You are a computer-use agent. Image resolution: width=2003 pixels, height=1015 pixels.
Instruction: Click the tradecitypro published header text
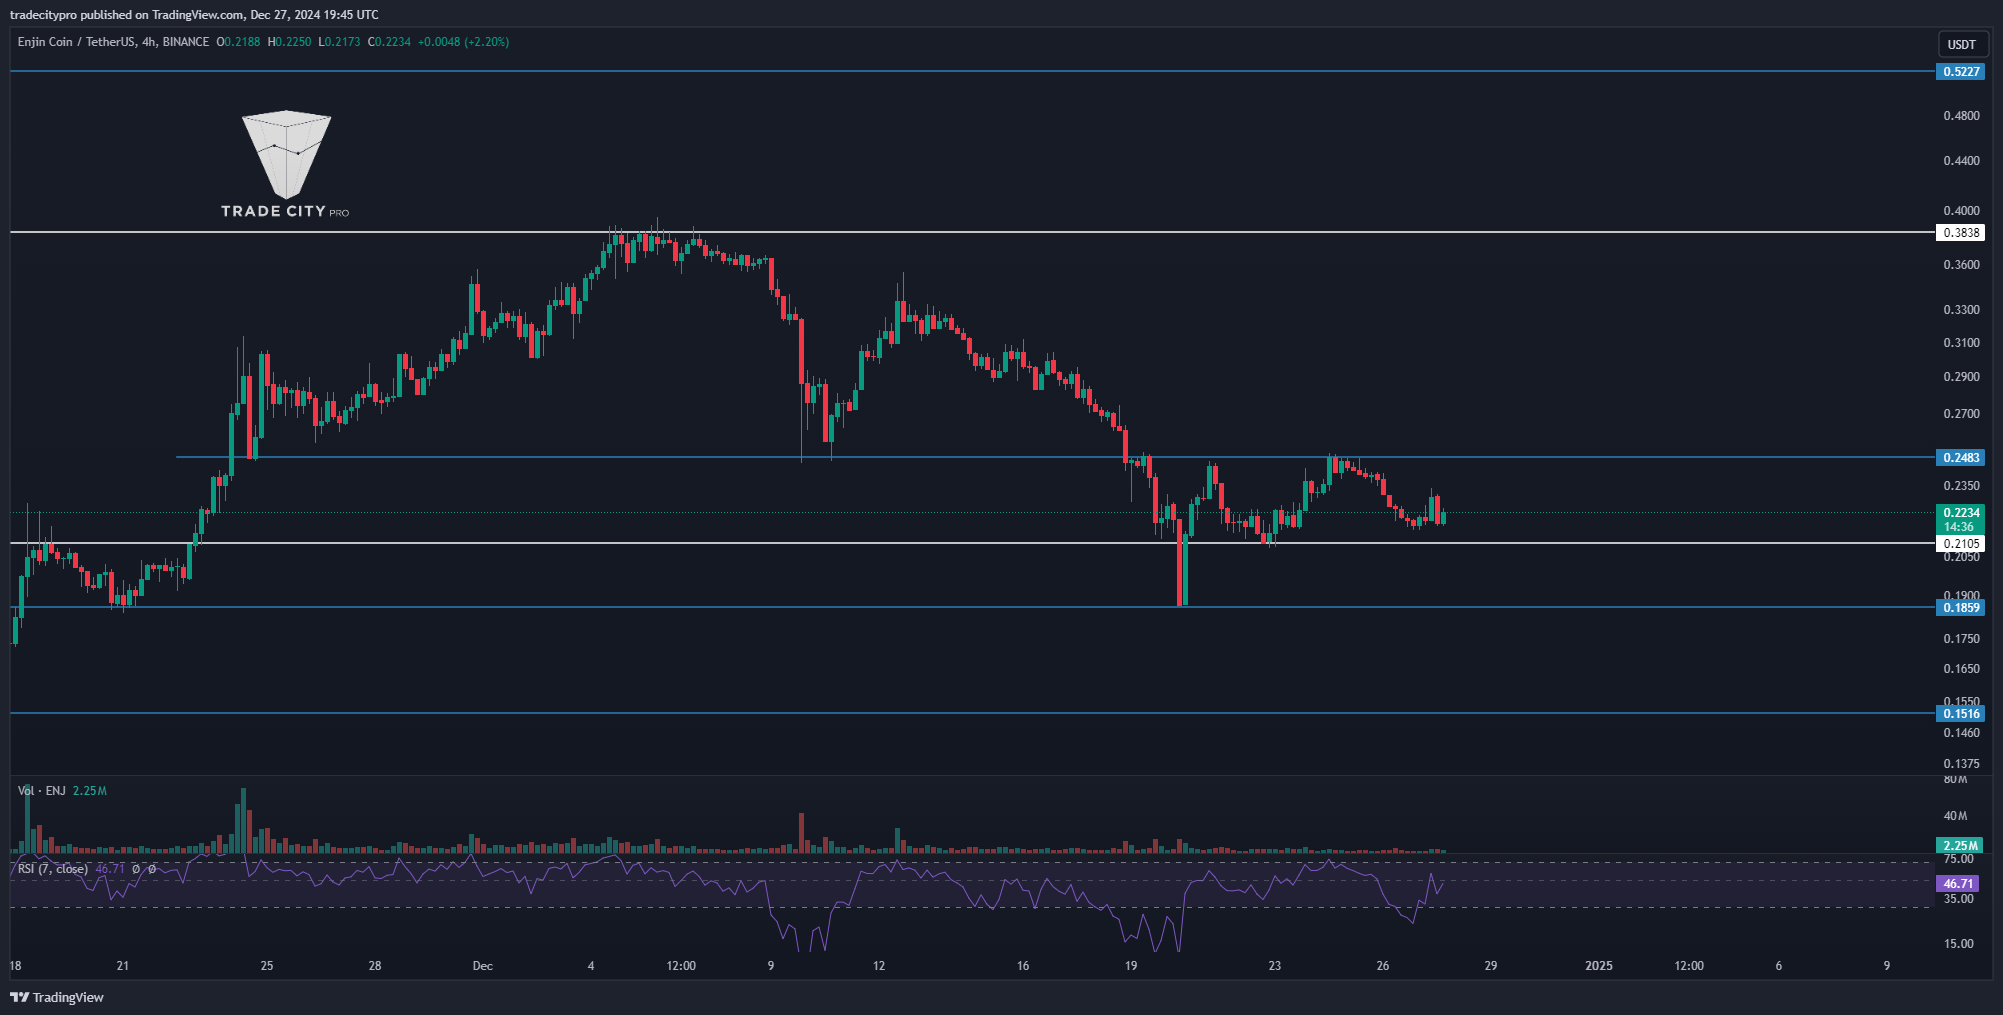(x=194, y=15)
